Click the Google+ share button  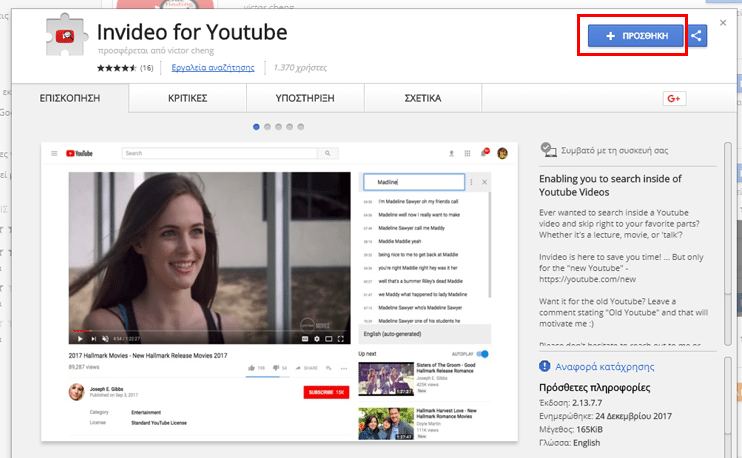point(674,98)
